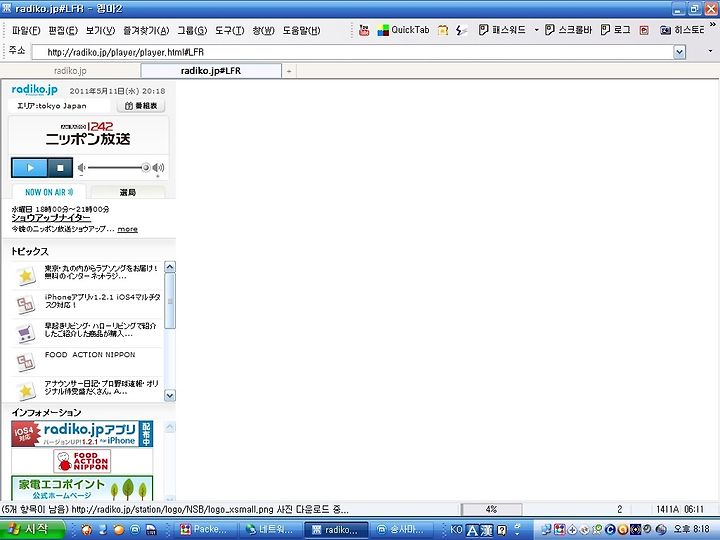
Task: Open the 早起きリビング shopping topic
Action: (x=100, y=329)
